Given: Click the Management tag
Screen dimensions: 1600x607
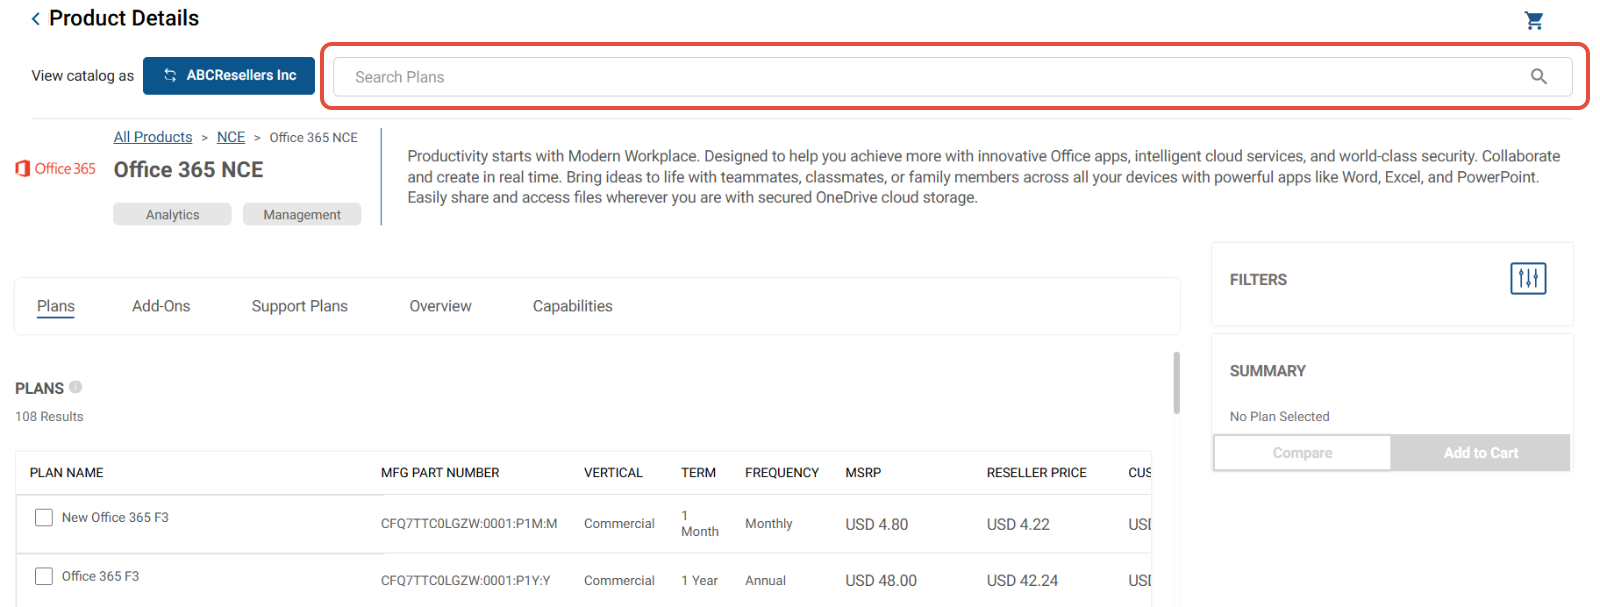Looking at the screenshot, I should pyautogui.click(x=302, y=215).
